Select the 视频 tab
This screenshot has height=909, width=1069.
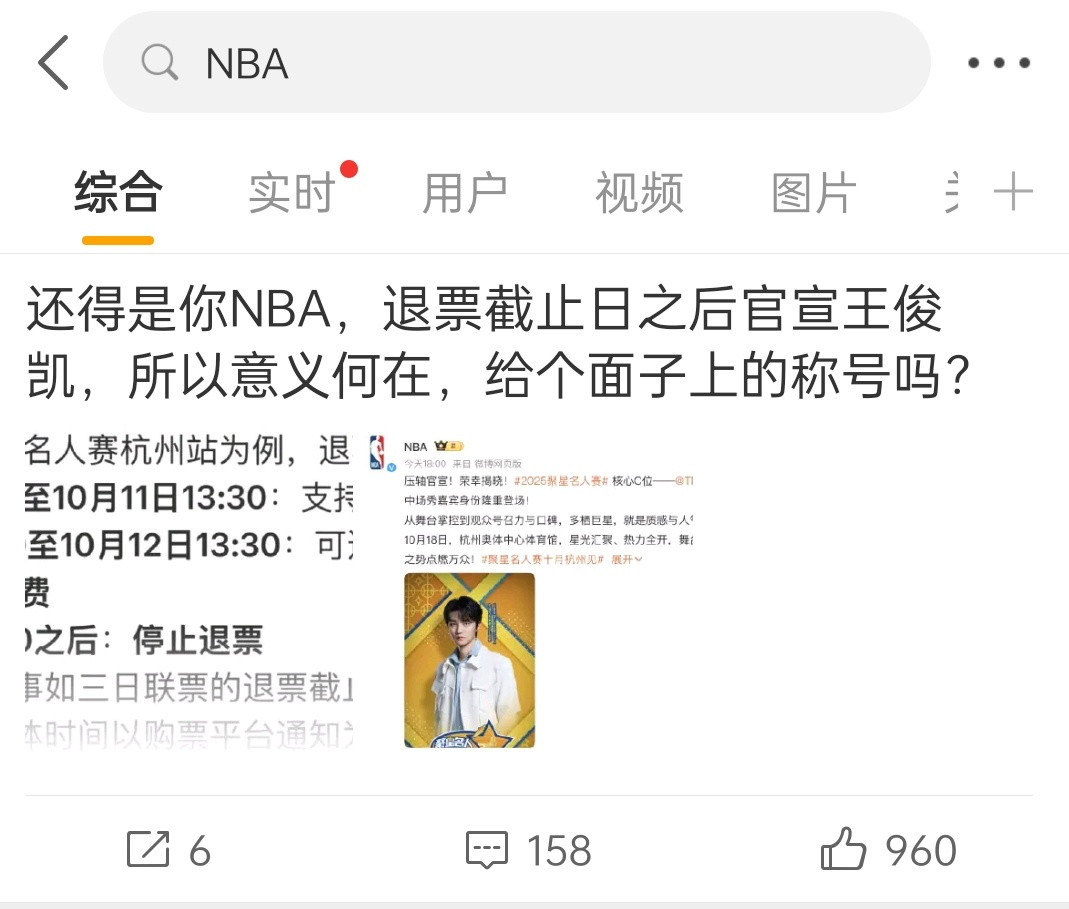(639, 193)
